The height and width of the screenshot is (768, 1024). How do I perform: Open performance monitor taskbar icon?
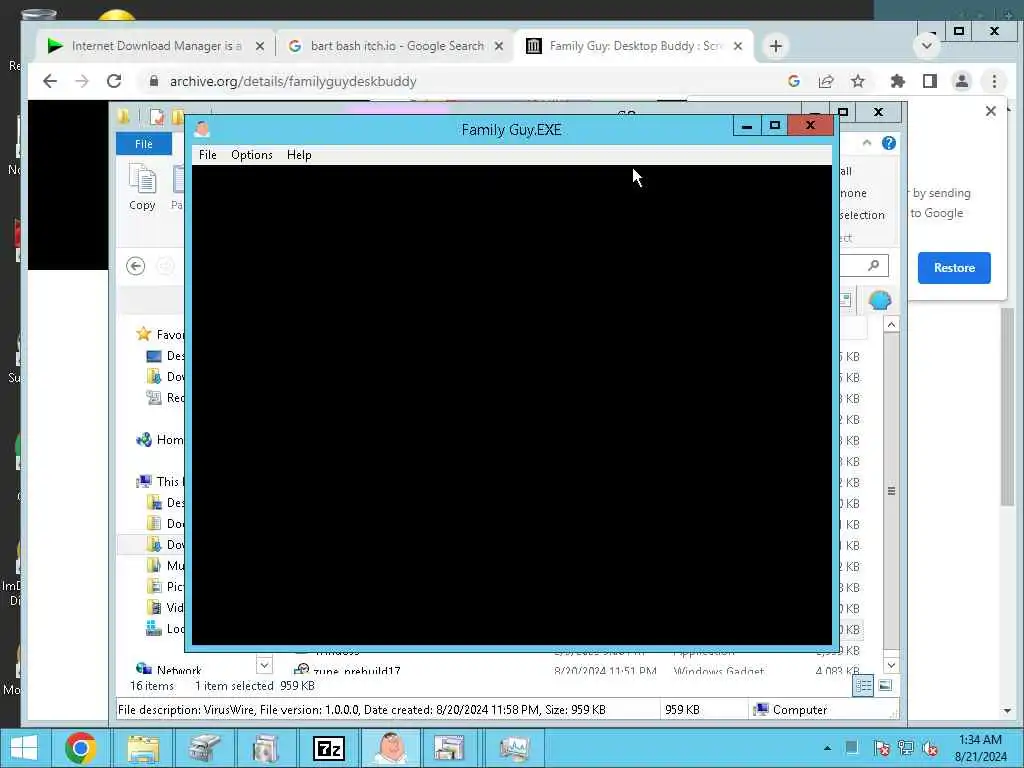(515, 748)
